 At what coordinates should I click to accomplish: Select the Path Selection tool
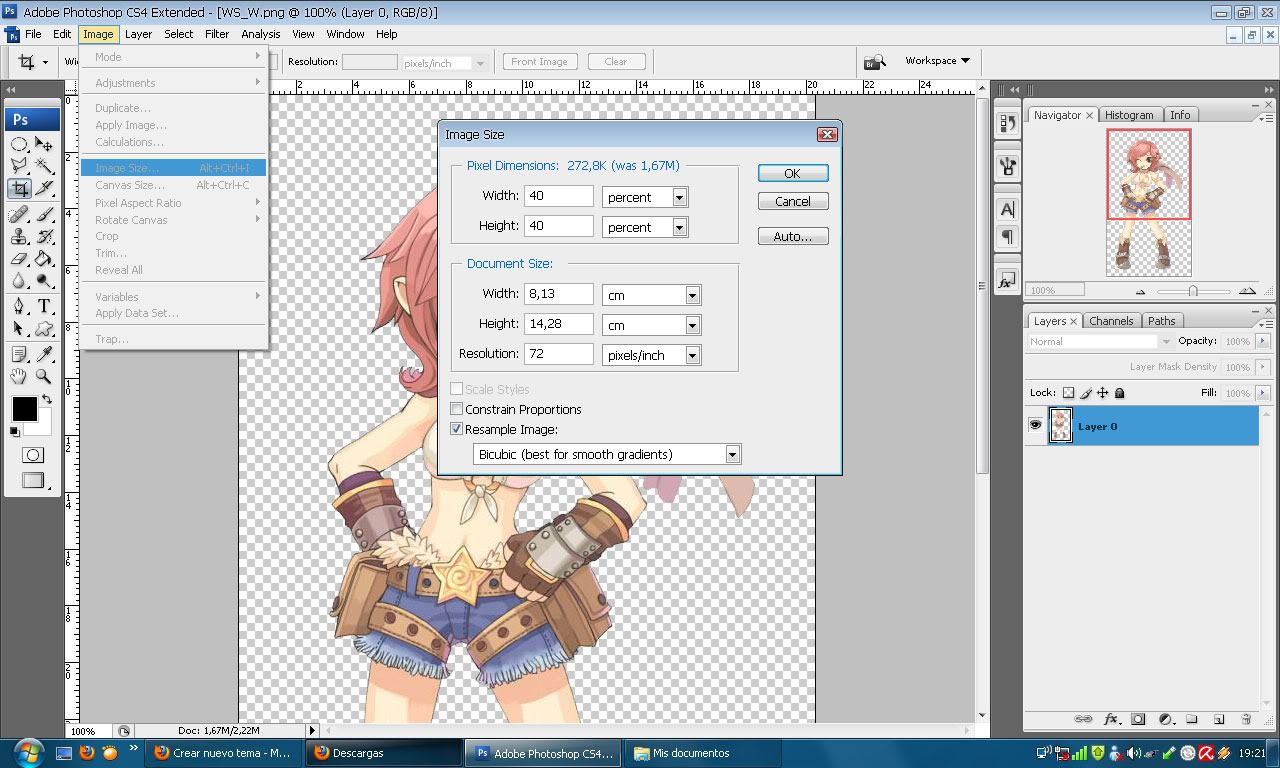[19, 329]
